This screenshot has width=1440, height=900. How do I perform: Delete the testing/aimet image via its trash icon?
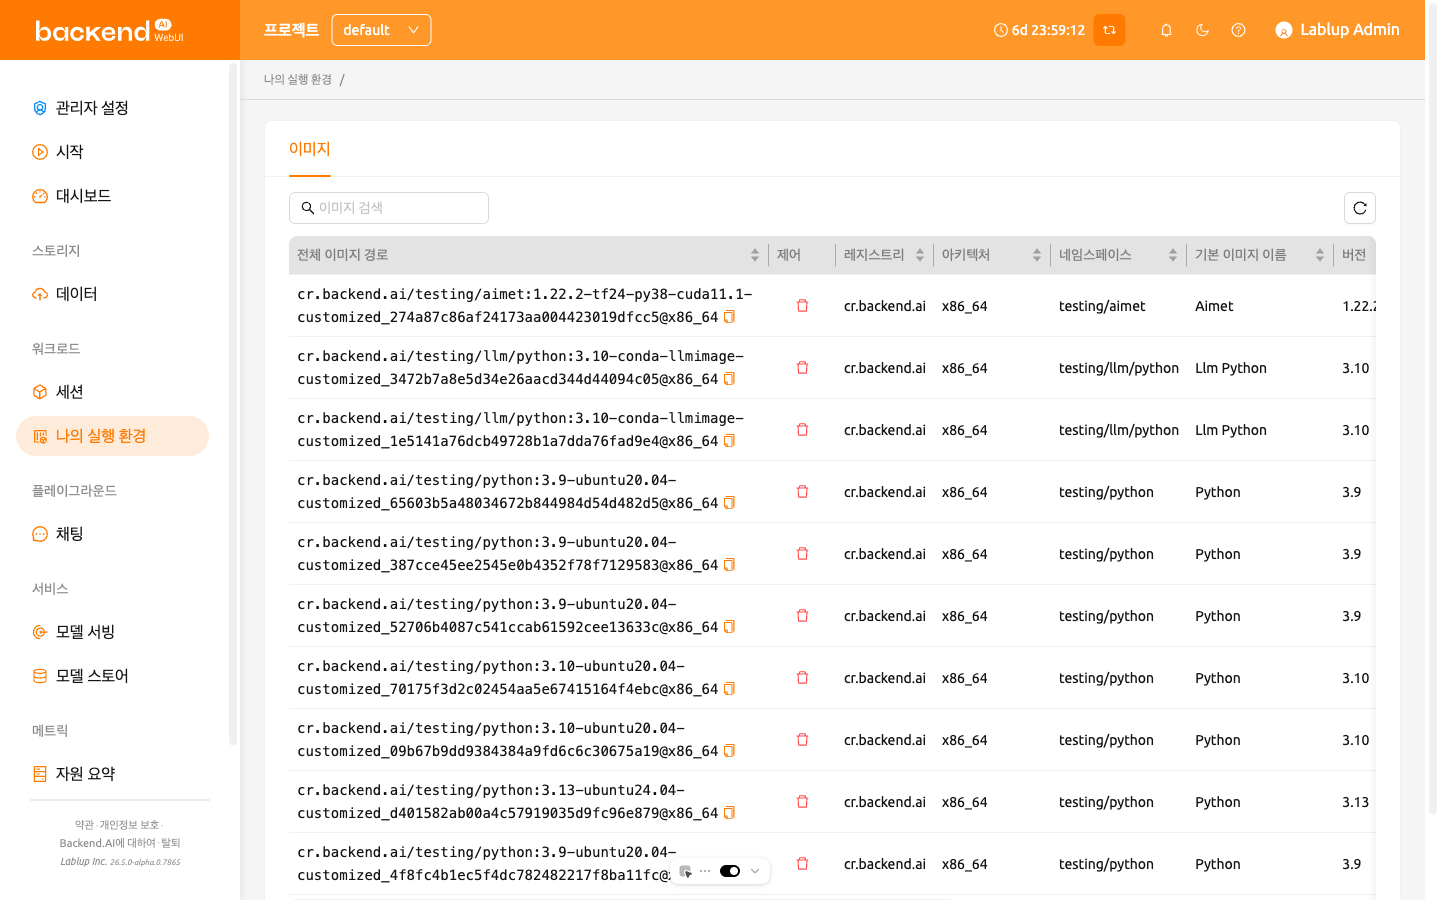point(802,306)
